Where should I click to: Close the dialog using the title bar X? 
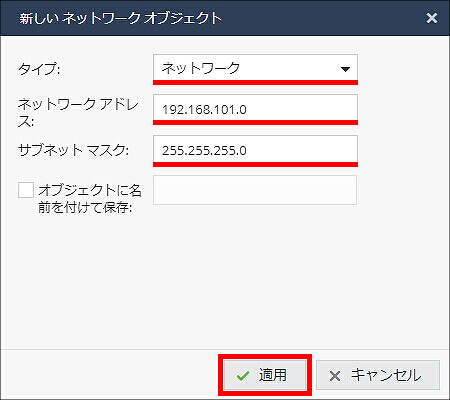pyautogui.click(x=432, y=18)
